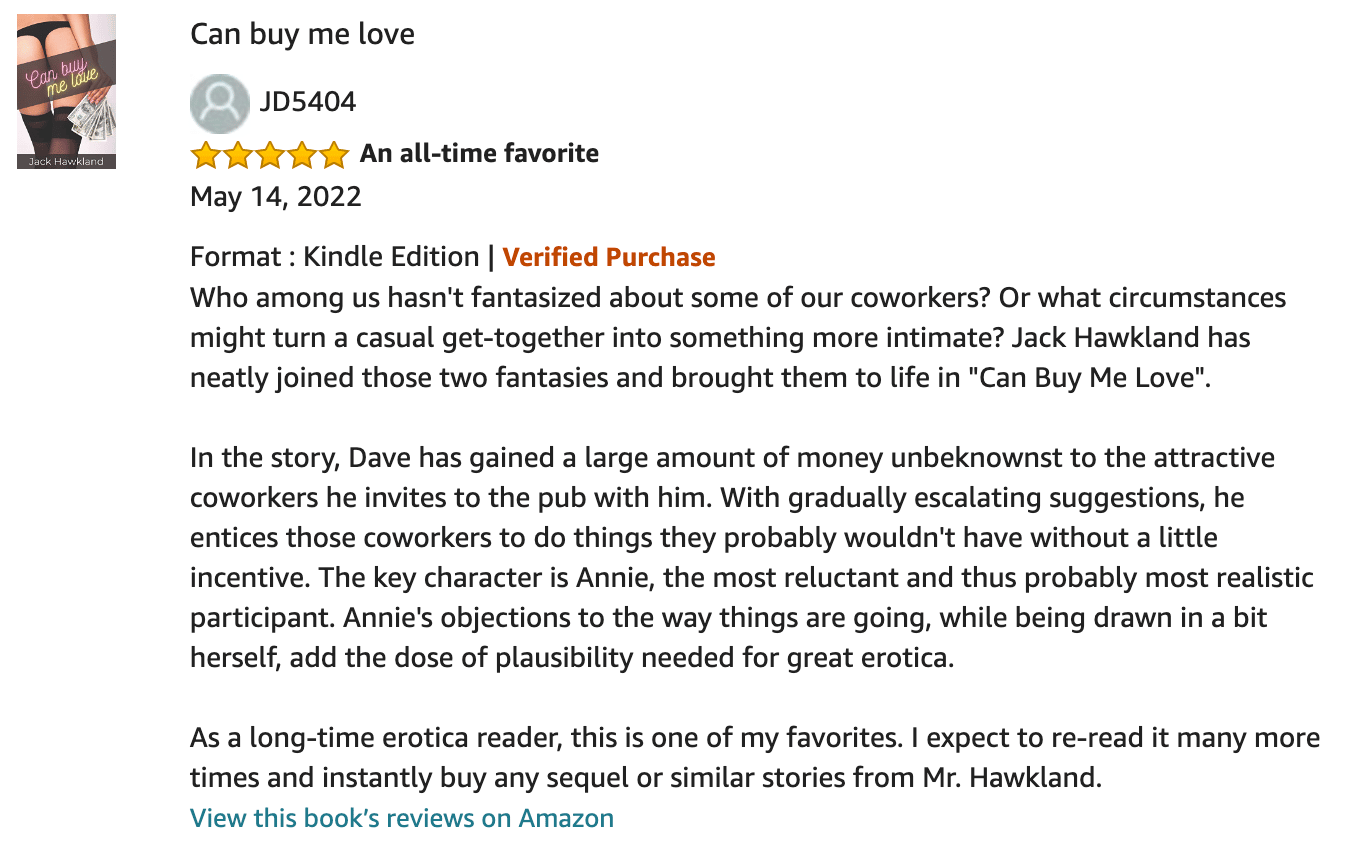The image size is (1348, 844).
Task: Click the 'Can buy me love' book title heading
Action: point(302,34)
